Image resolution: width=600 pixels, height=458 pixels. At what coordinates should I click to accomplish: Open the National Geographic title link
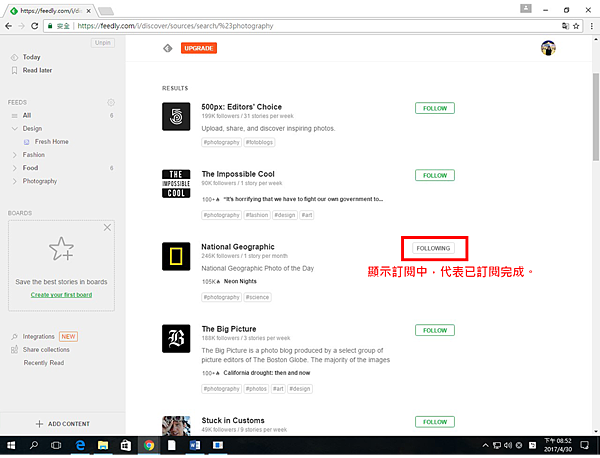238,247
